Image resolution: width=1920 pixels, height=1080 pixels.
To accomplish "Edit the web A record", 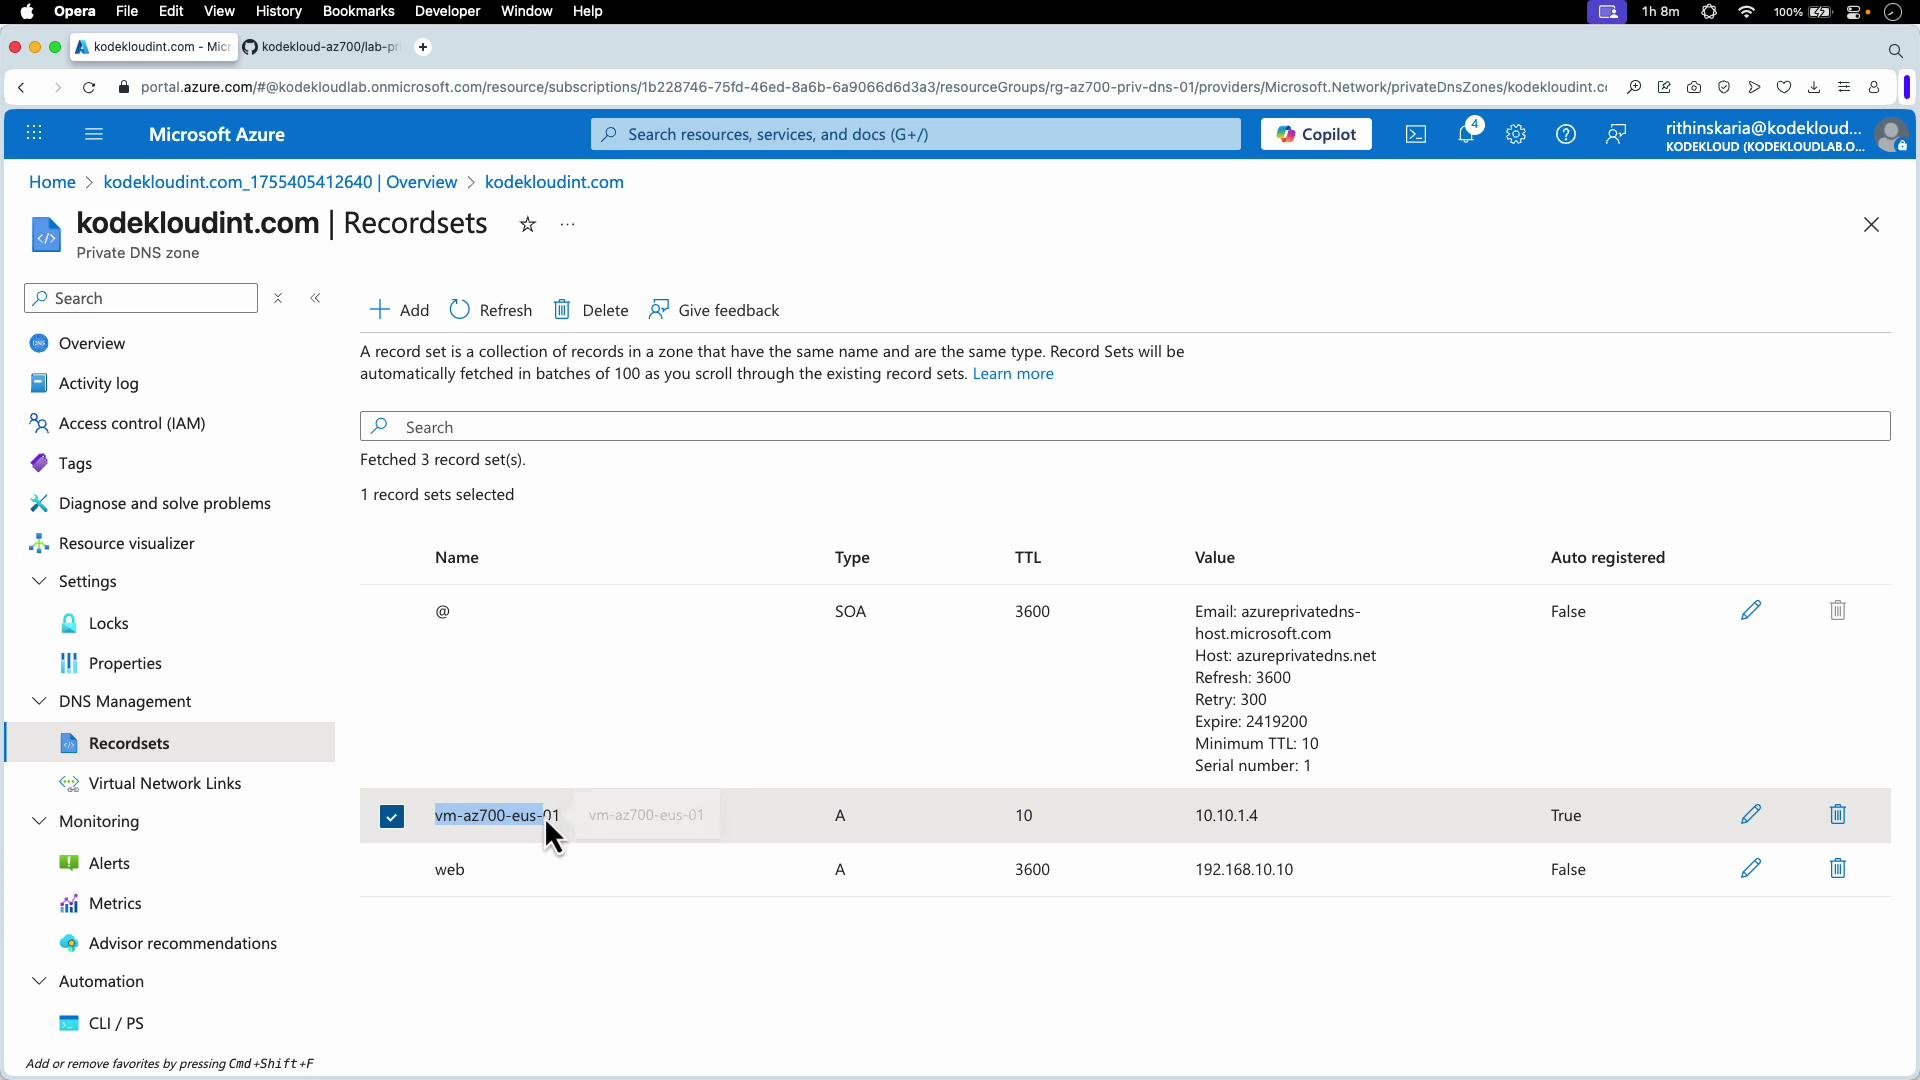I will tap(1751, 868).
